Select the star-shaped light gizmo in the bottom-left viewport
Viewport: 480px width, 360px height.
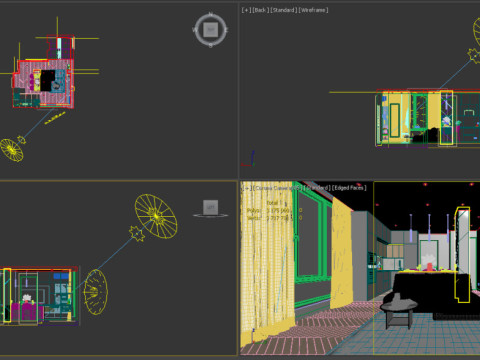pos(137,233)
